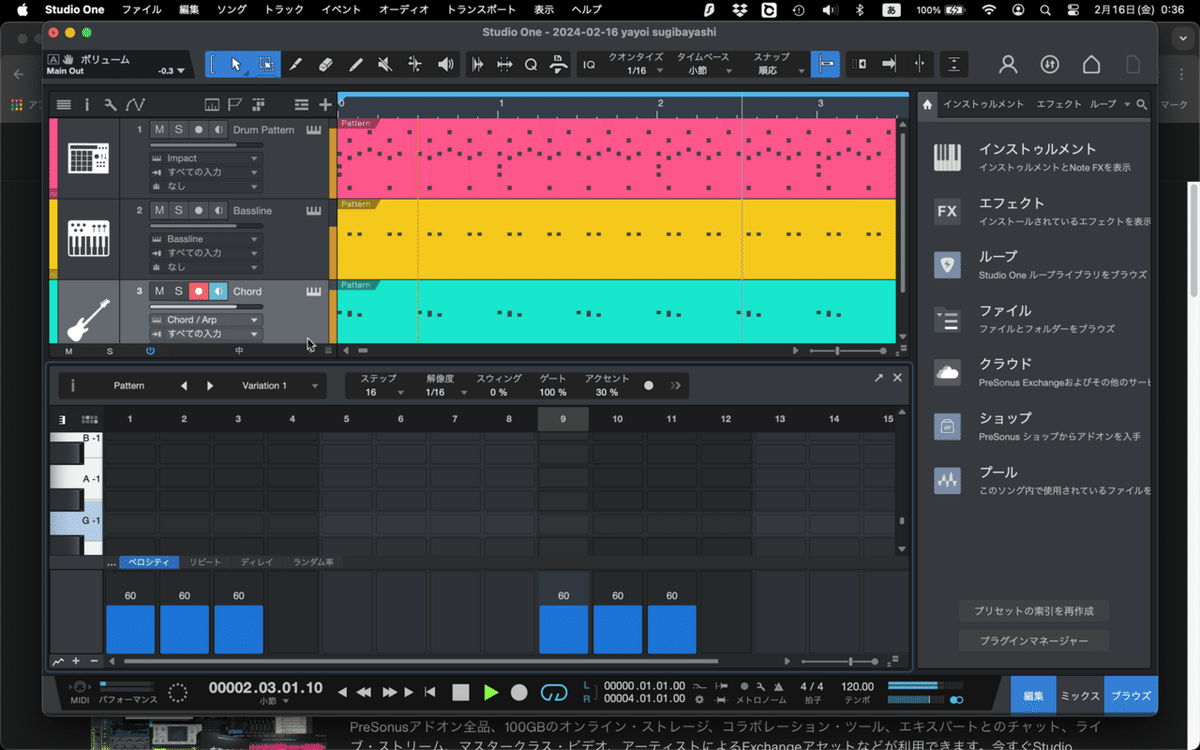Open the プラグインマネージャー button

[x=1033, y=641]
